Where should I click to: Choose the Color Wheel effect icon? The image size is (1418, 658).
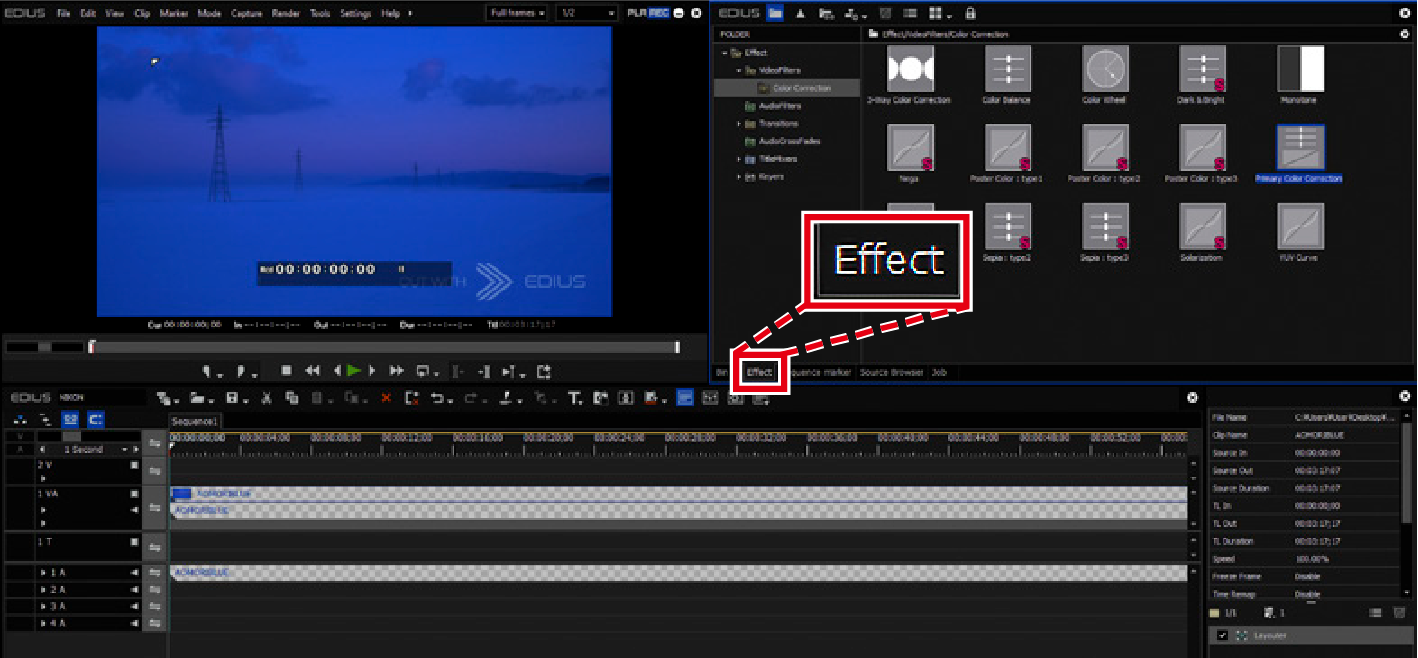tap(1105, 70)
